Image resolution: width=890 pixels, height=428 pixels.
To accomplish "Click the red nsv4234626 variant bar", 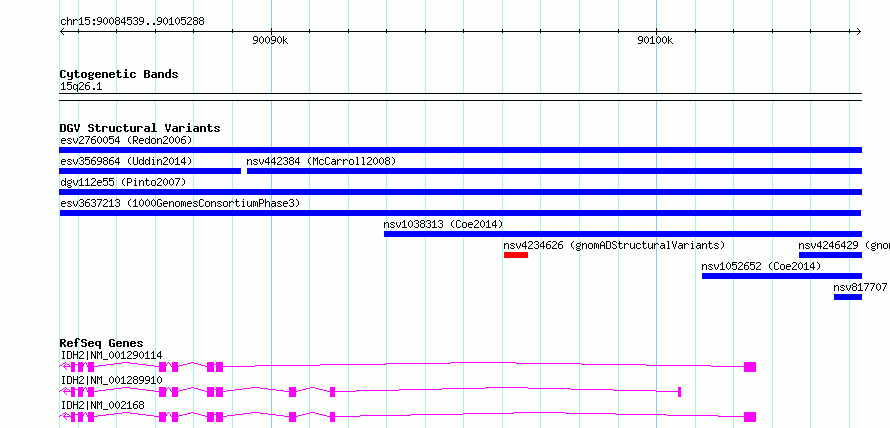I will (516, 255).
